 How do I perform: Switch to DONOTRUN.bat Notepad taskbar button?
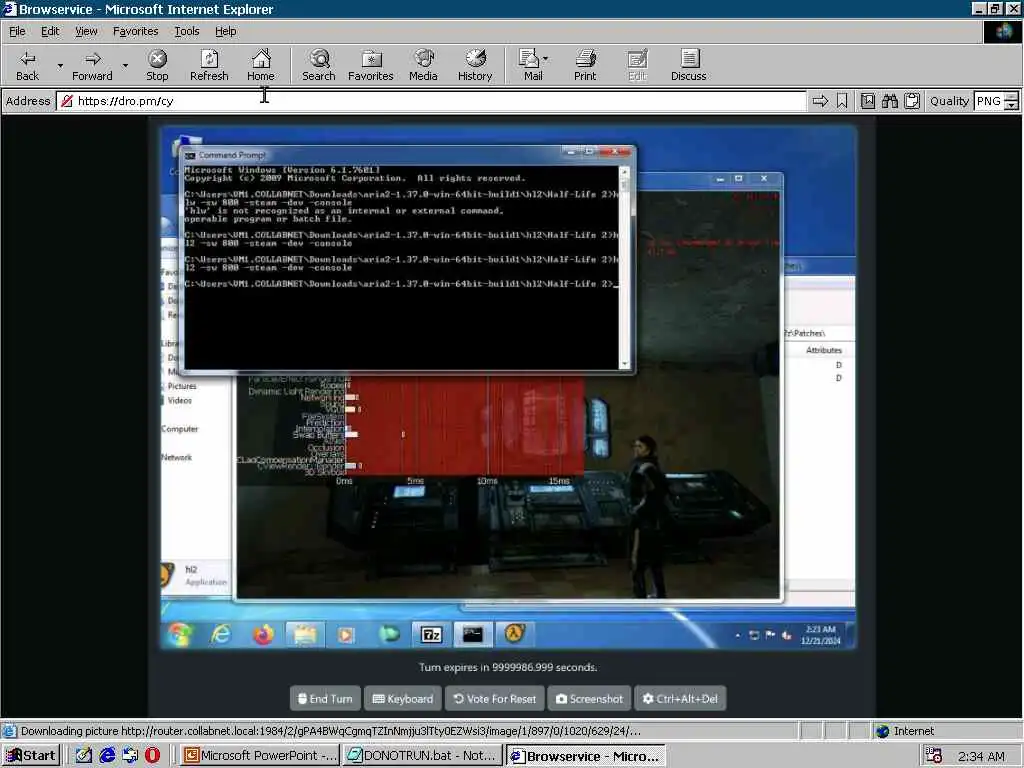(x=423, y=756)
